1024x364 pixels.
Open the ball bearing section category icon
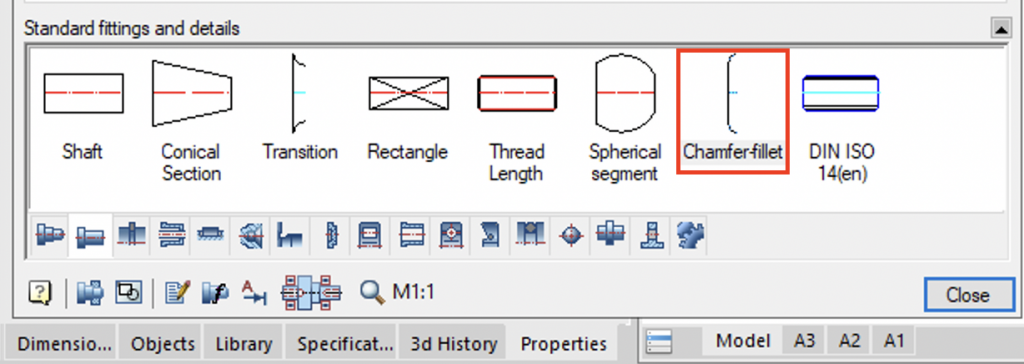tap(530, 234)
